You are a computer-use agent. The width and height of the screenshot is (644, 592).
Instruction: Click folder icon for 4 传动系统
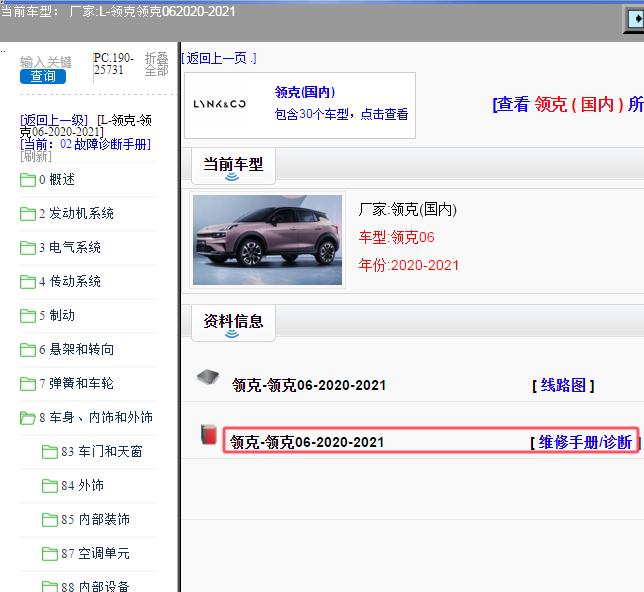tap(28, 282)
